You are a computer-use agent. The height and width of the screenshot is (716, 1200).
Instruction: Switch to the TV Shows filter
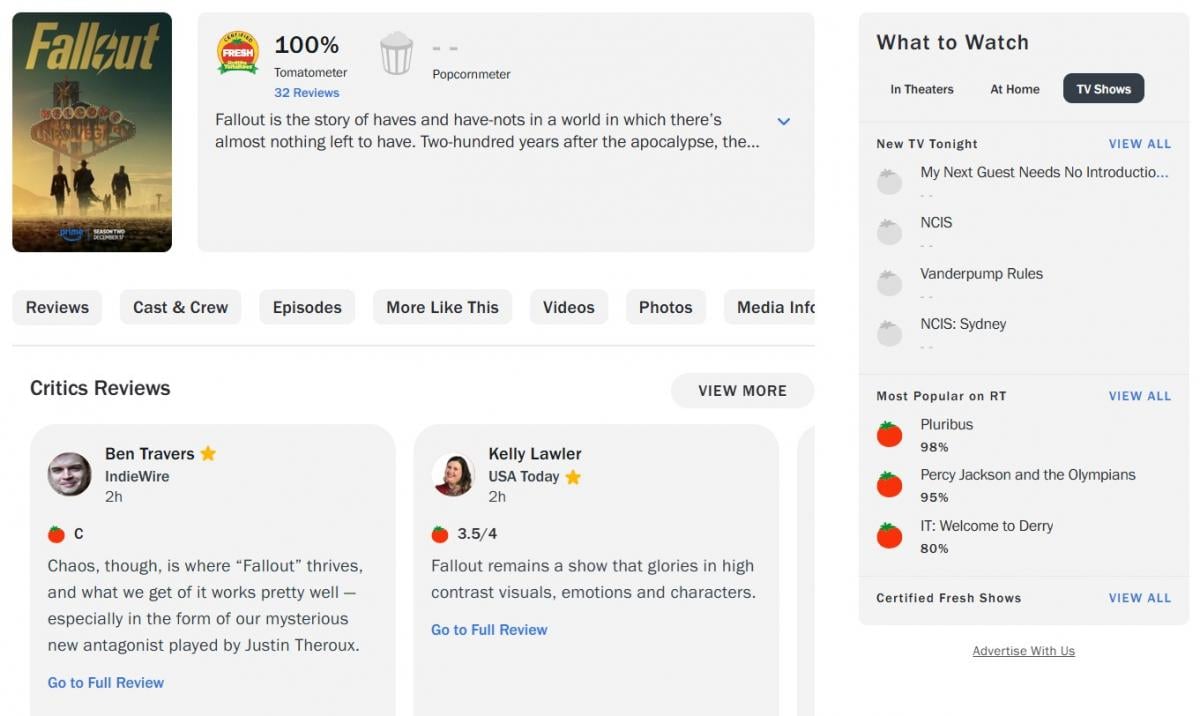coord(1103,88)
